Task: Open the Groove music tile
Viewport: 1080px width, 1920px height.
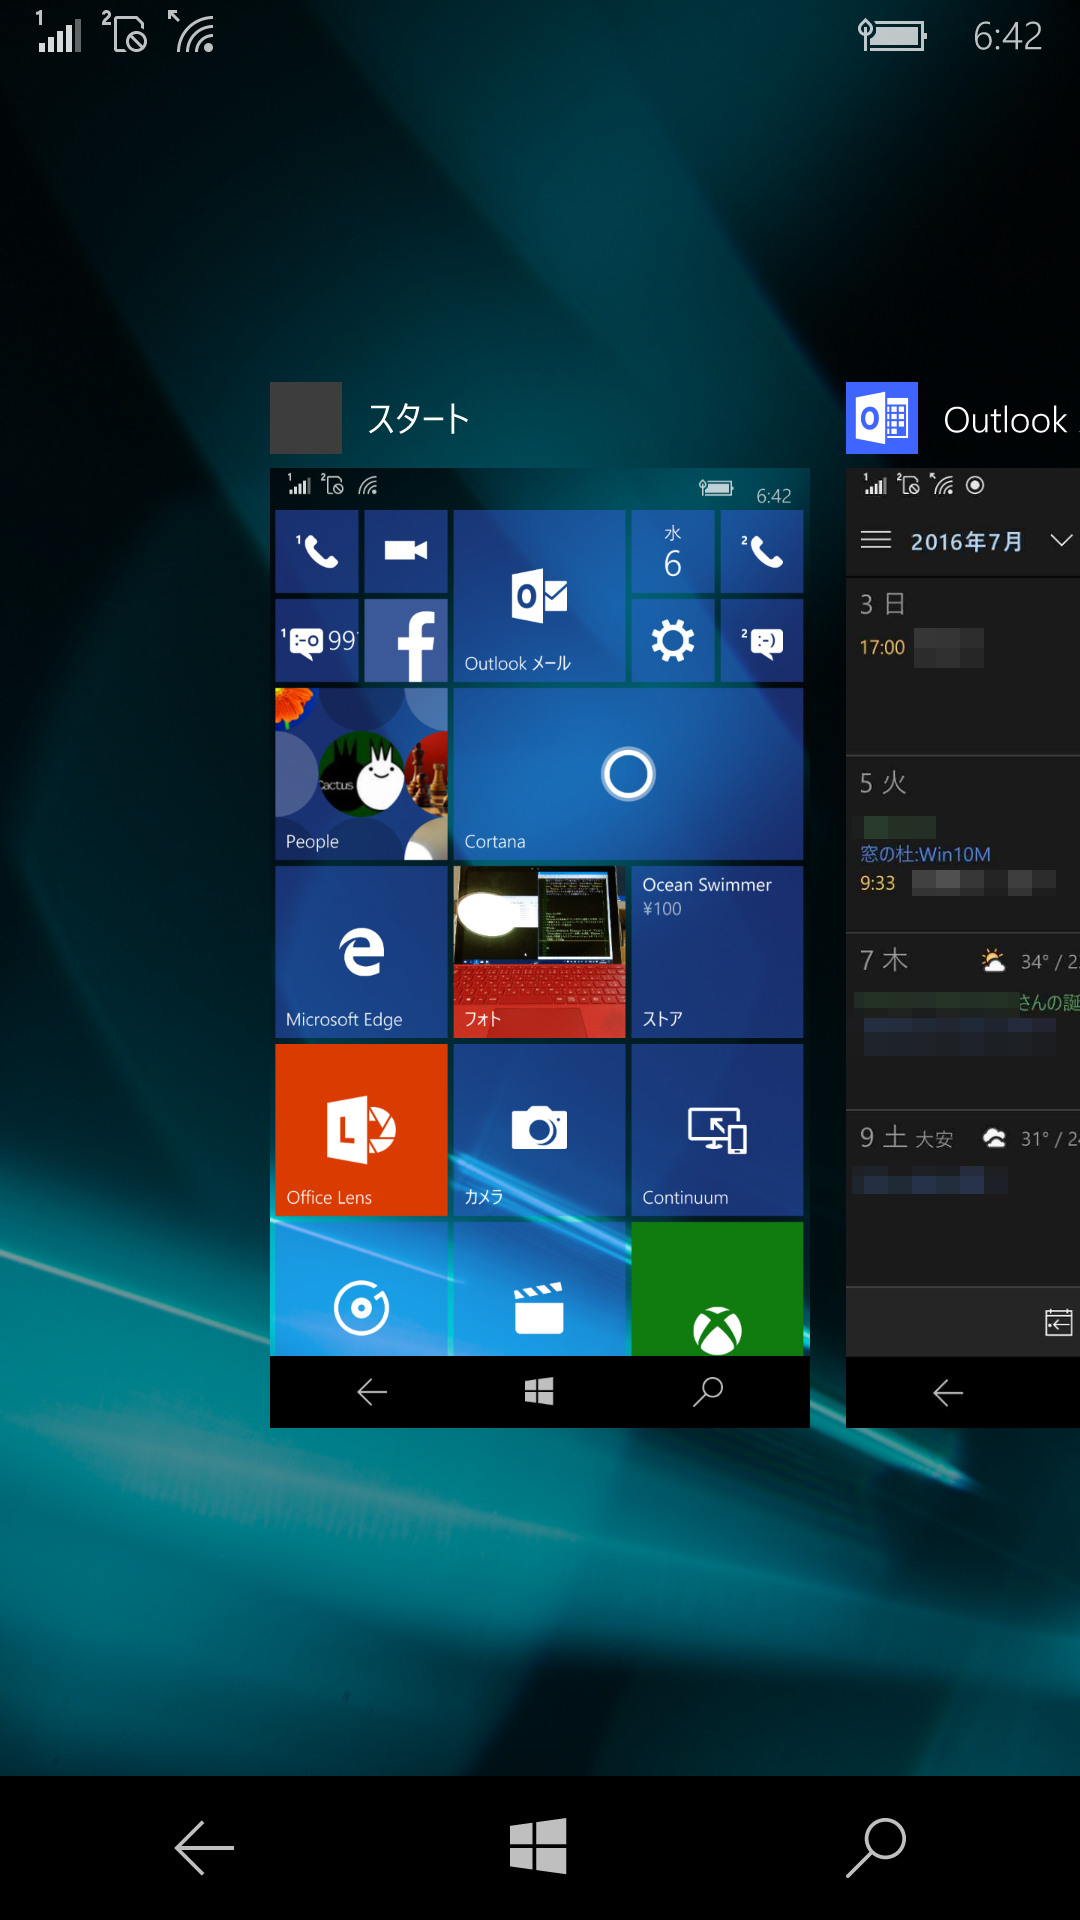Action: pos(361,1289)
